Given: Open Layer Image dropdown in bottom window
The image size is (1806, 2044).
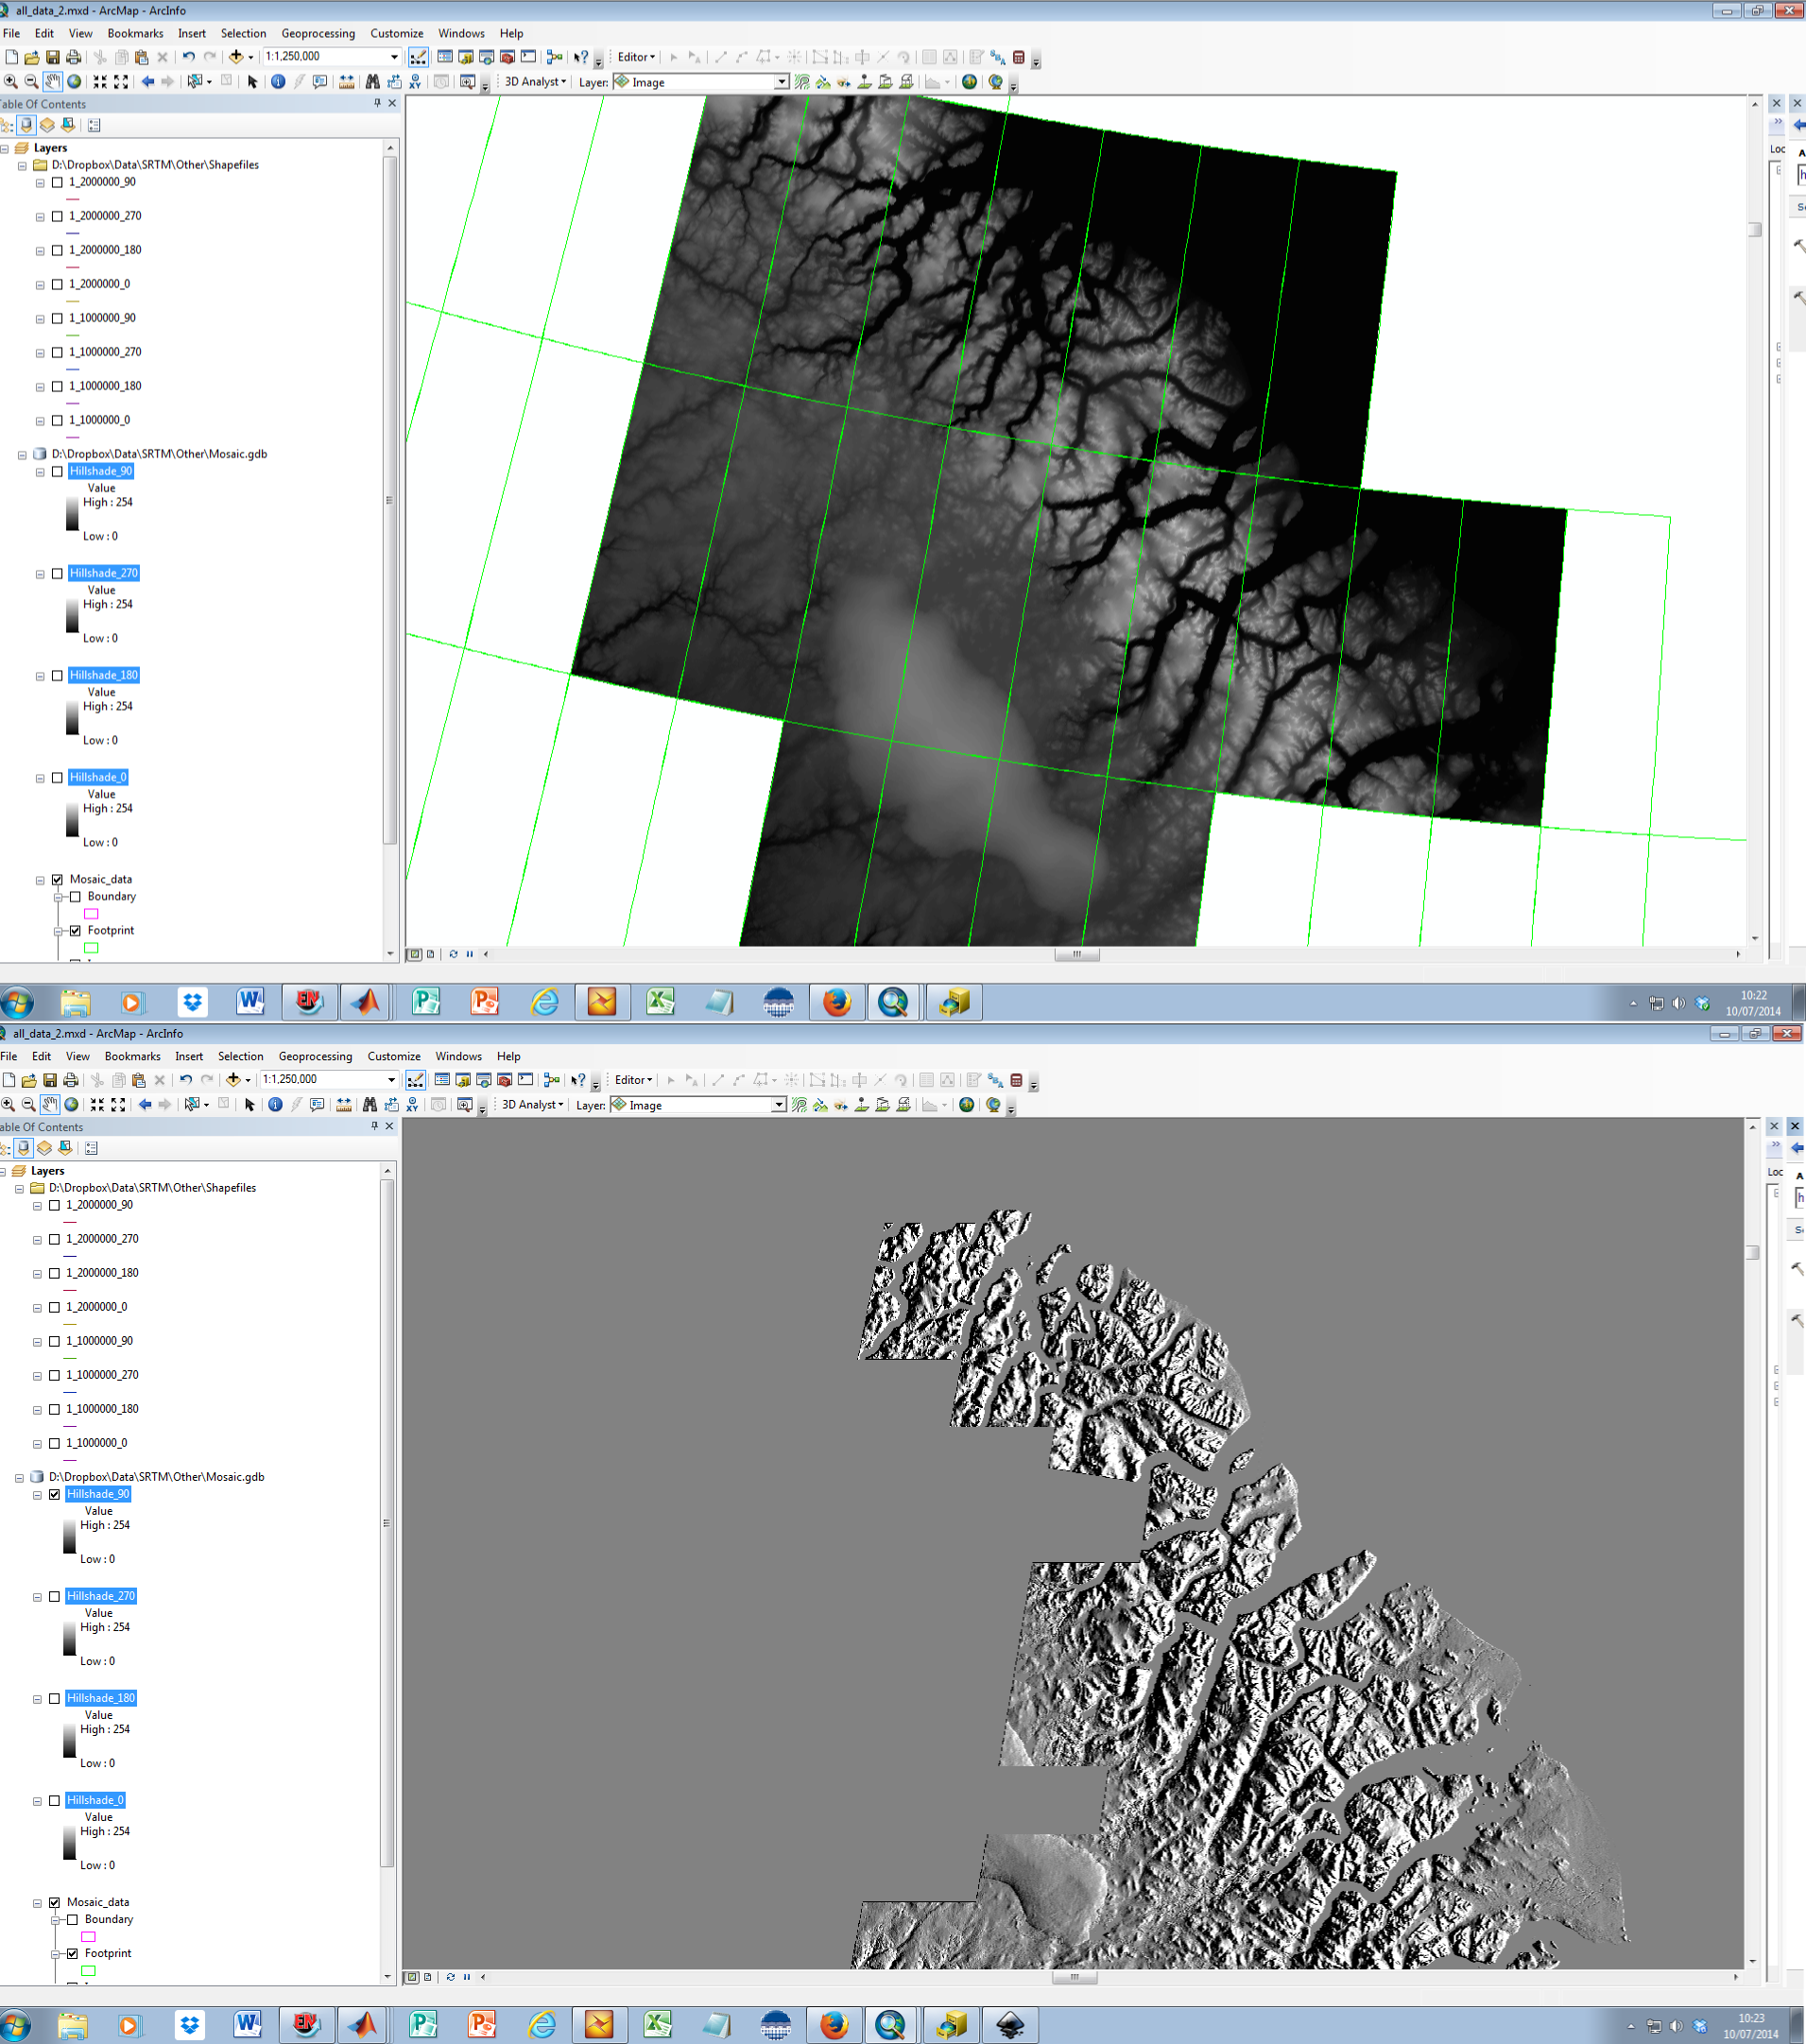Looking at the screenshot, I should pos(778,1105).
